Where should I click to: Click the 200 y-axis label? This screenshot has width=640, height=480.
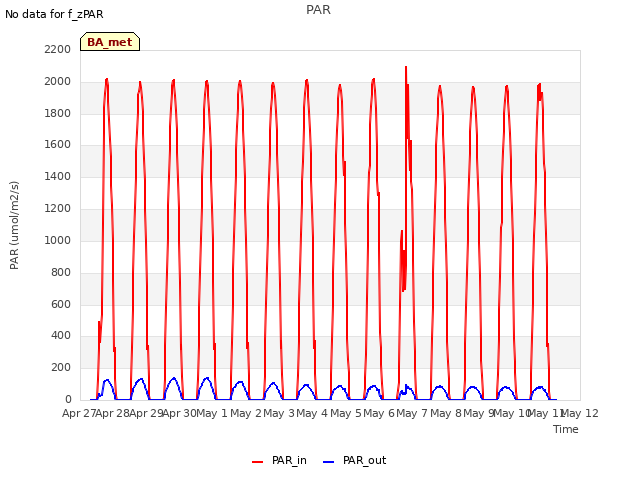pos(61,367)
